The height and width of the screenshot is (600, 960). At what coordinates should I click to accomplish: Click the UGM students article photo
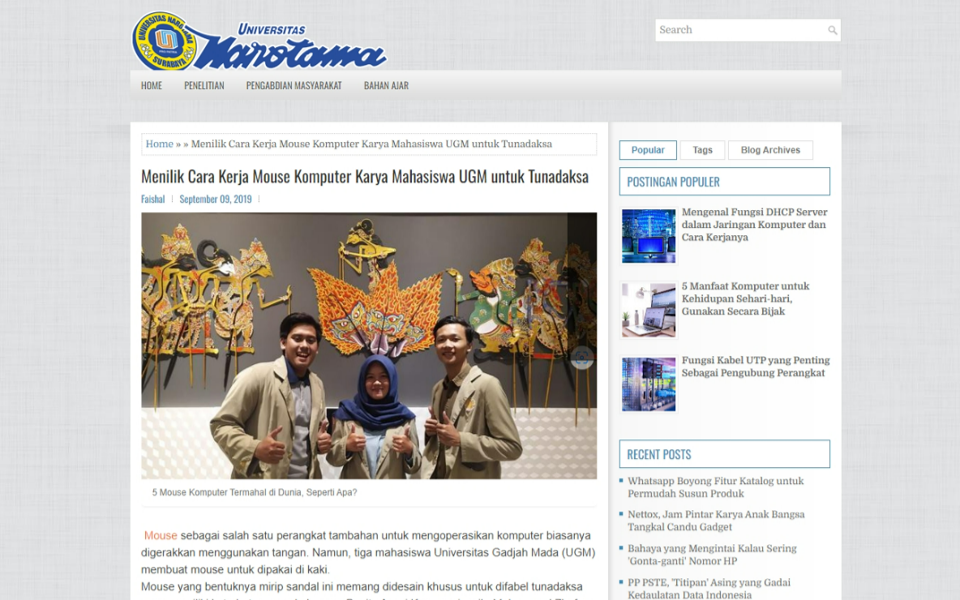pyautogui.click(x=368, y=345)
